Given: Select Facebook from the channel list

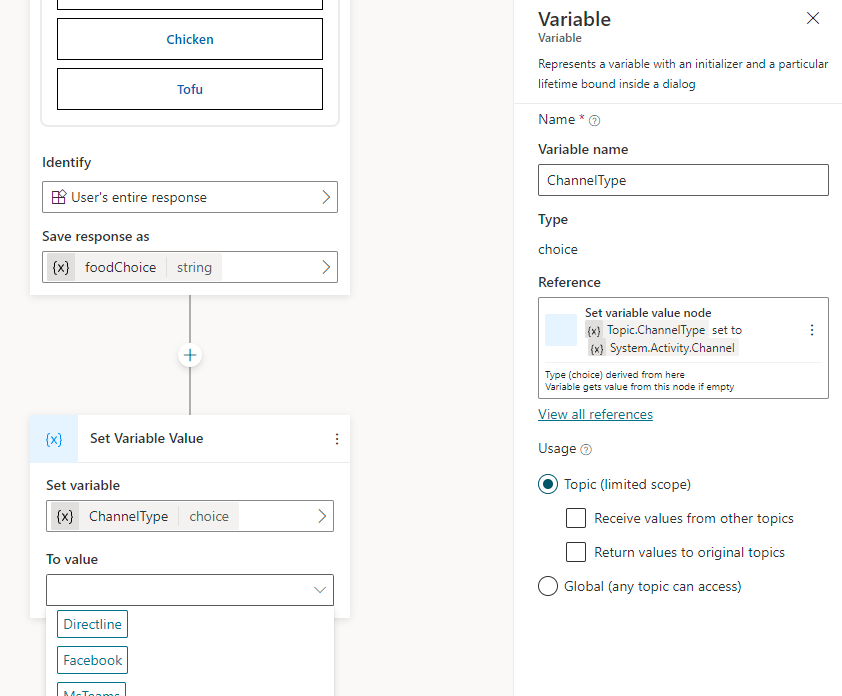Looking at the screenshot, I should pos(92,660).
